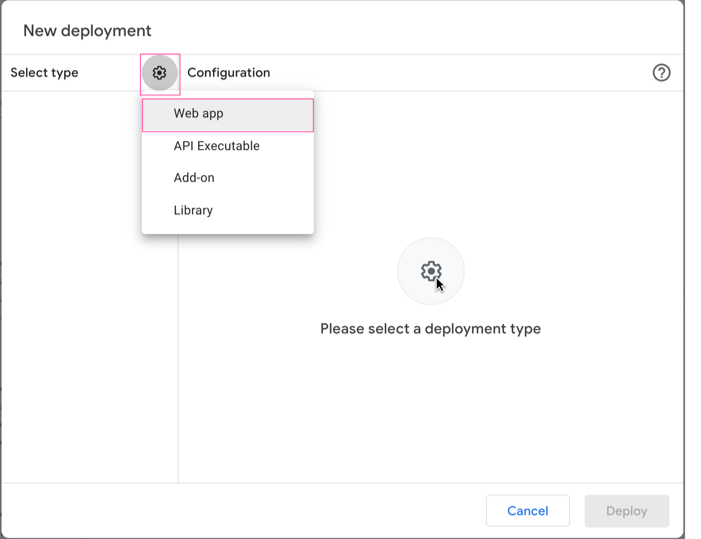Click the Select type label

(x=44, y=73)
